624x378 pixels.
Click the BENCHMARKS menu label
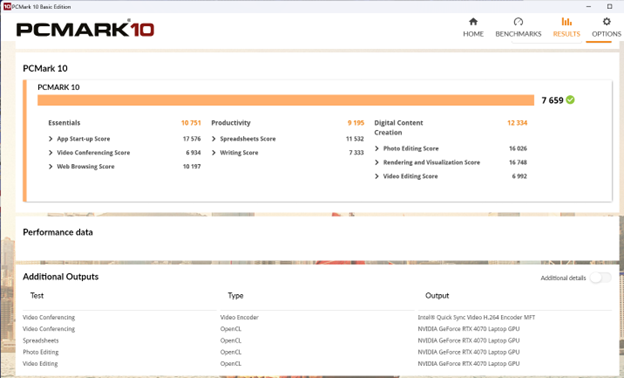518,34
